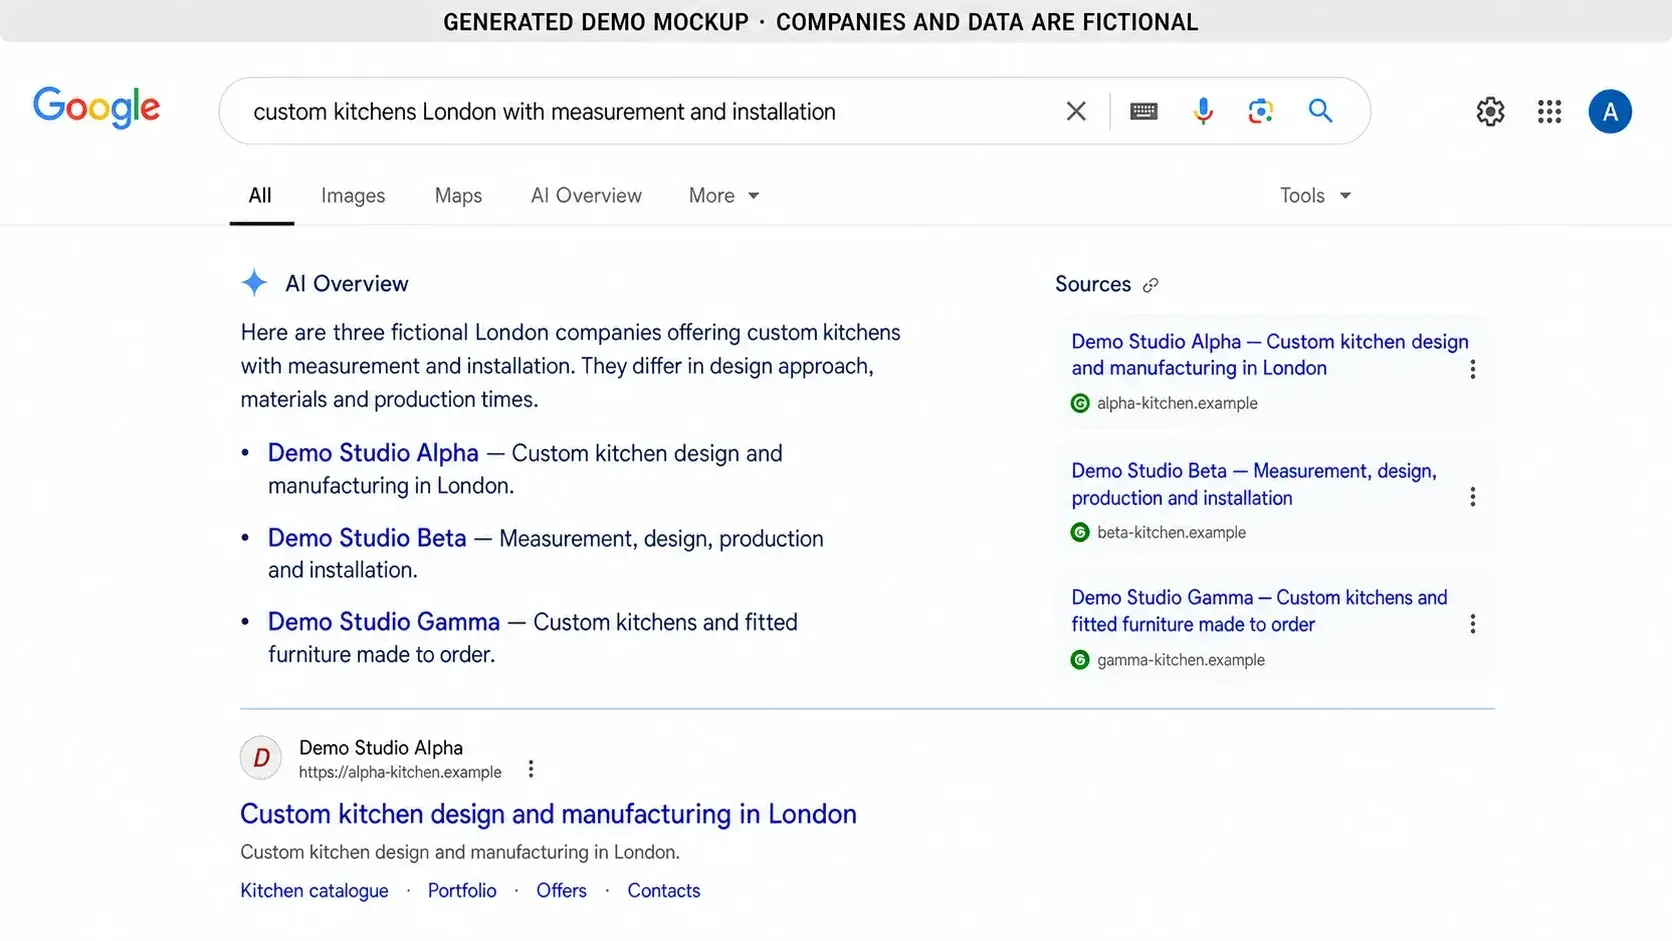Click the snippet 'Custom kitchen design and manufacturing in London.'
The image size is (1672, 941).
coord(460,852)
